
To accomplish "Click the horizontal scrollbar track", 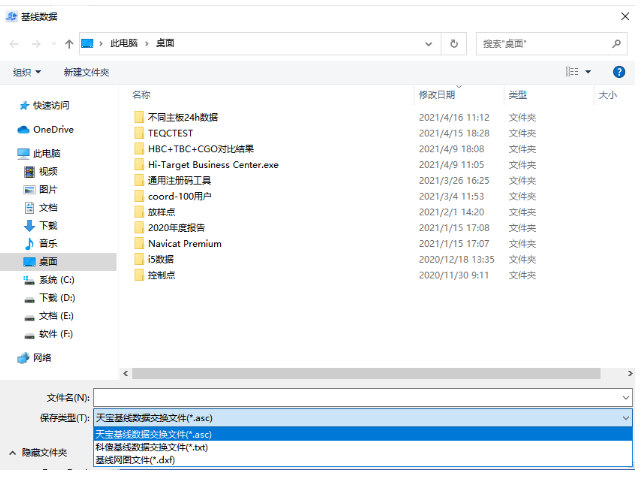I will pyautogui.click(x=366, y=374).
